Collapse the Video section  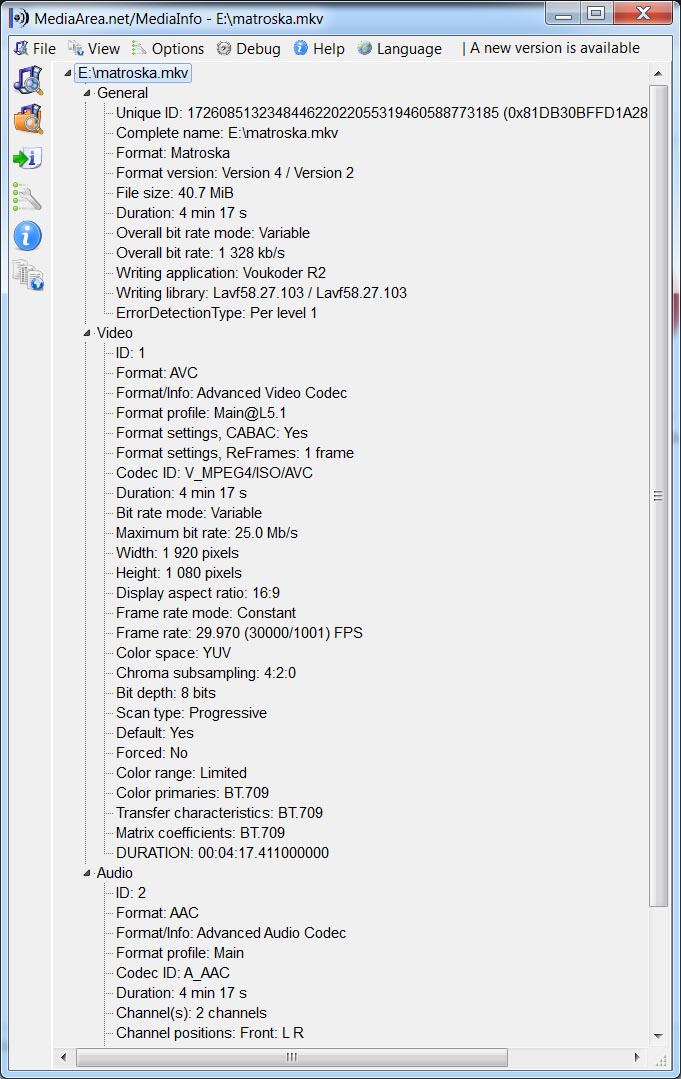pos(87,333)
